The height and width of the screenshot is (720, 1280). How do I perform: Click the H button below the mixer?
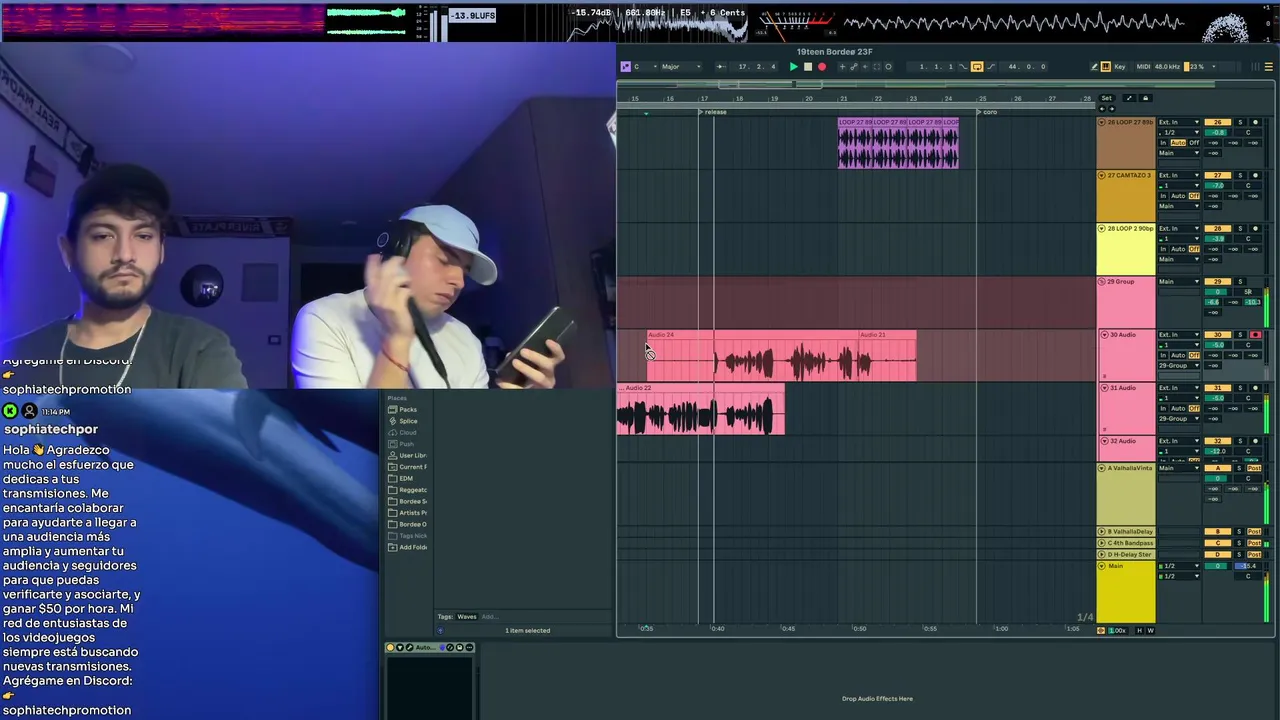1139,631
